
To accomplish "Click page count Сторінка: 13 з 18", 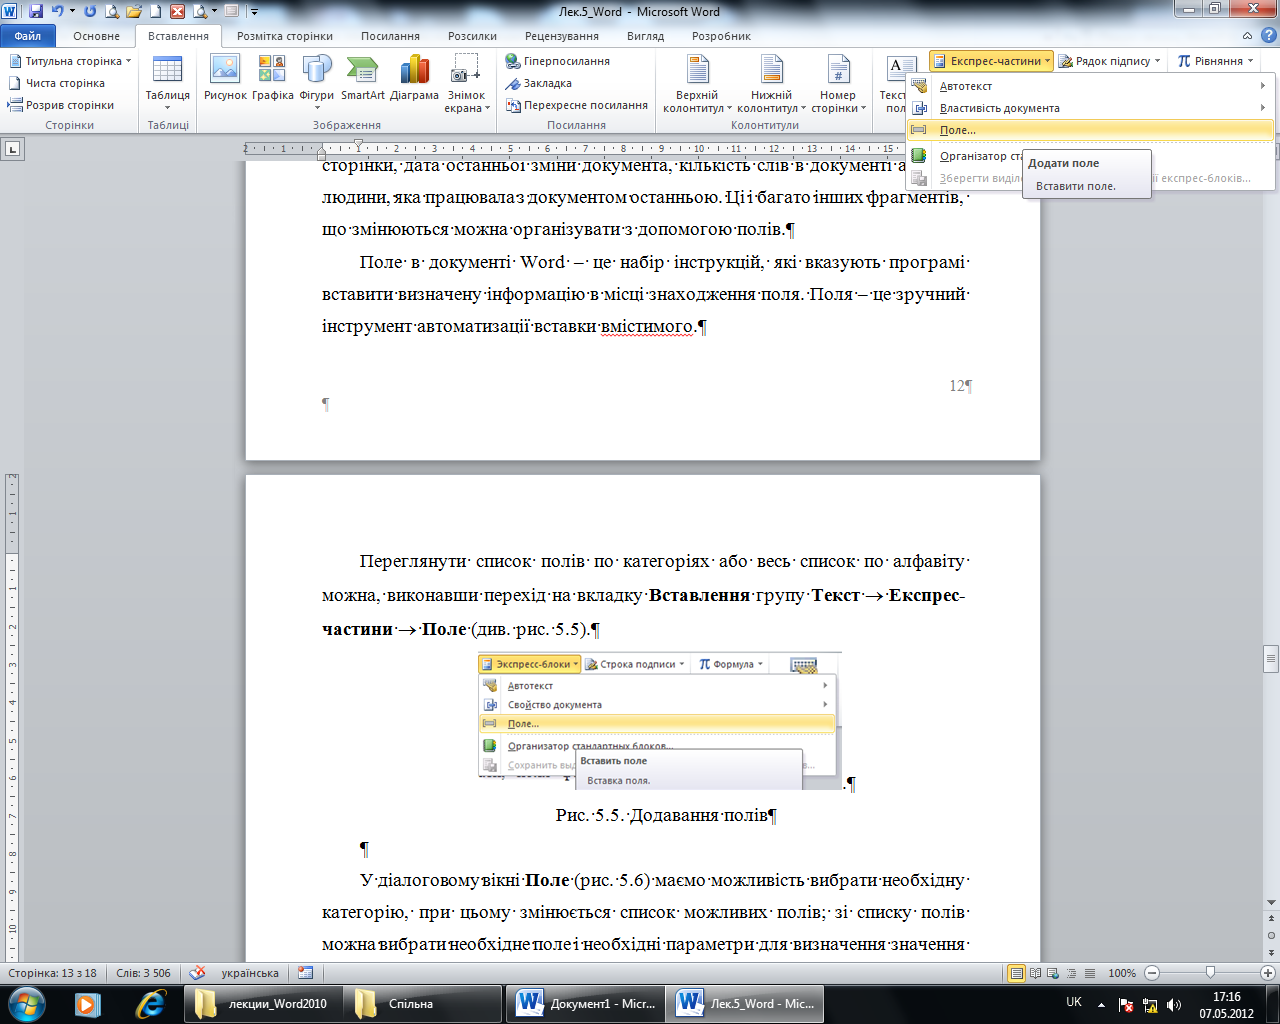I will click(x=52, y=973).
